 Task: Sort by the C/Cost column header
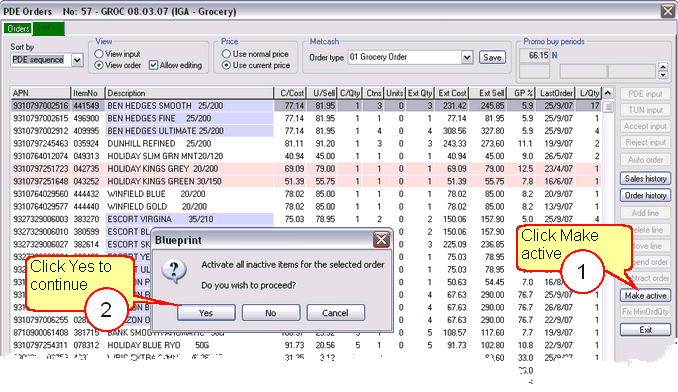[x=290, y=93]
